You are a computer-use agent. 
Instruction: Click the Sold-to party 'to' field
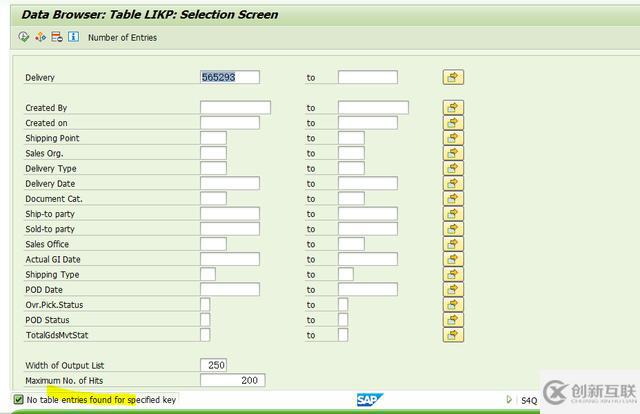click(x=368, y=229)
